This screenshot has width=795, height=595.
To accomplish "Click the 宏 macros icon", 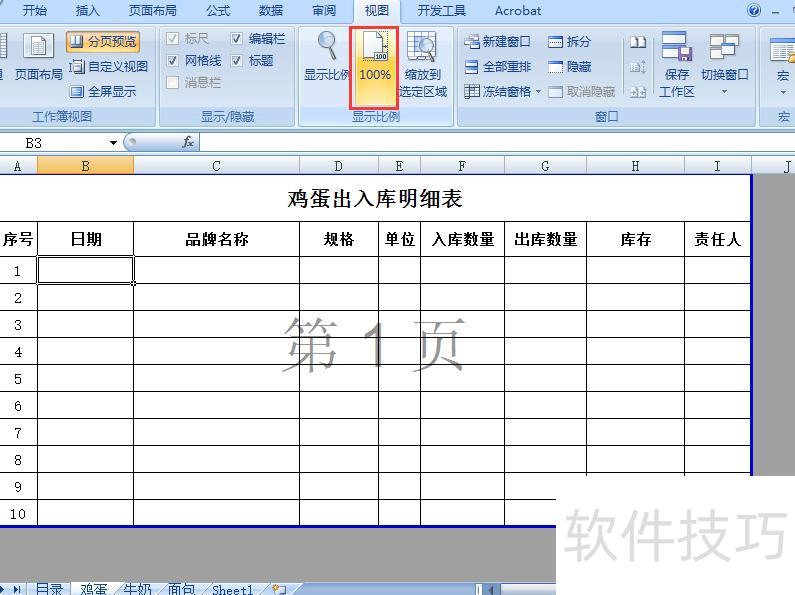I will [782, 51].
